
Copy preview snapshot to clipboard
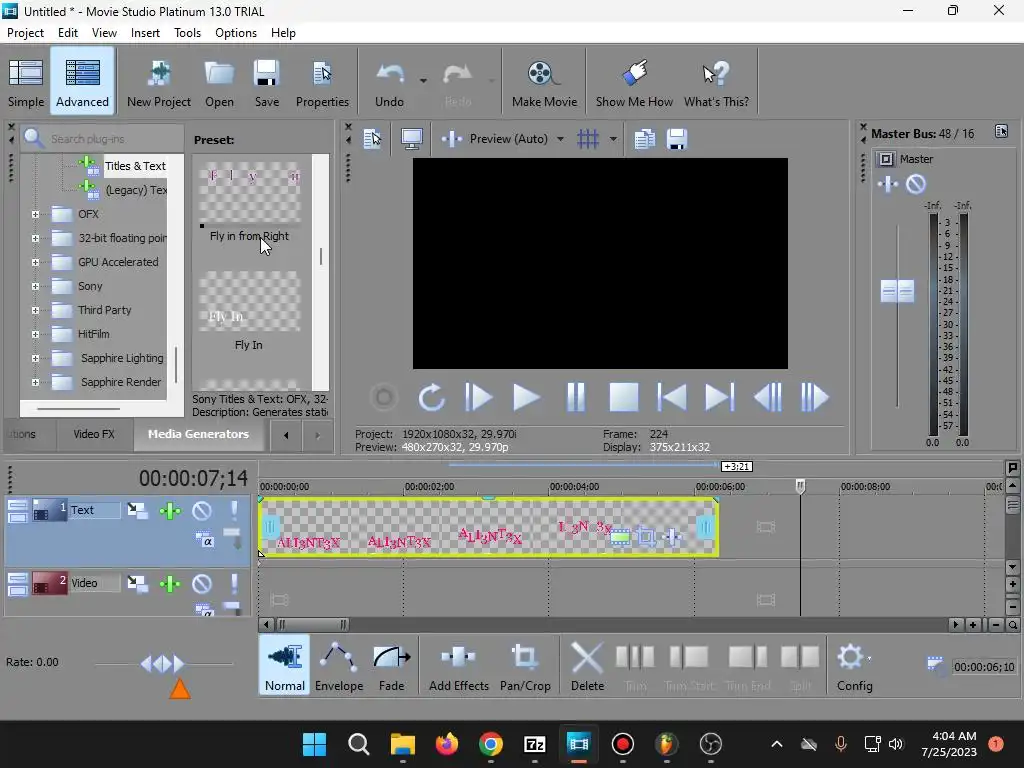(645, 138)
